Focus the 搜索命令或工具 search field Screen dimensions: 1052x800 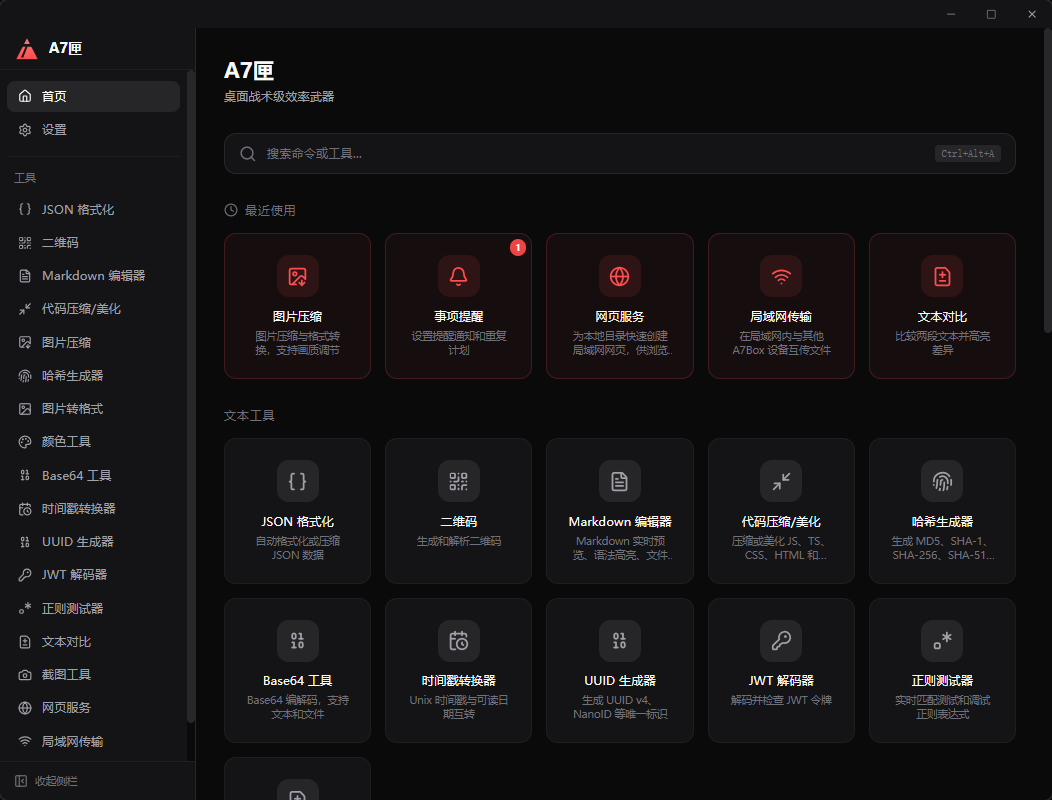click(619, 154)
